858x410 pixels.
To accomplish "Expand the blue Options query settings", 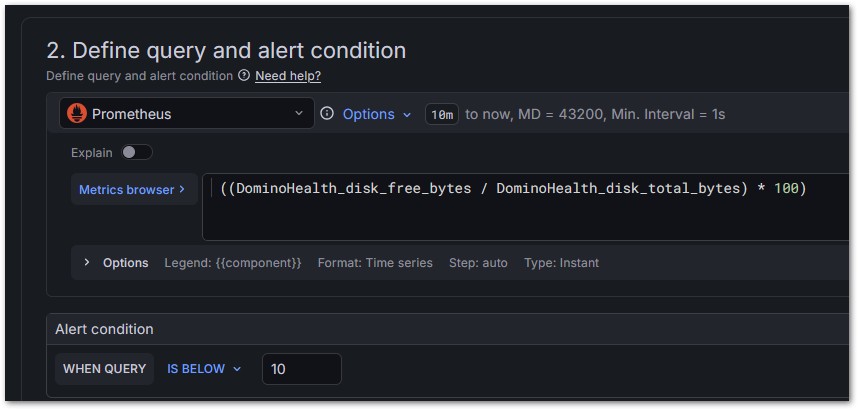I will pyautogui.click(x=376, y=114).
